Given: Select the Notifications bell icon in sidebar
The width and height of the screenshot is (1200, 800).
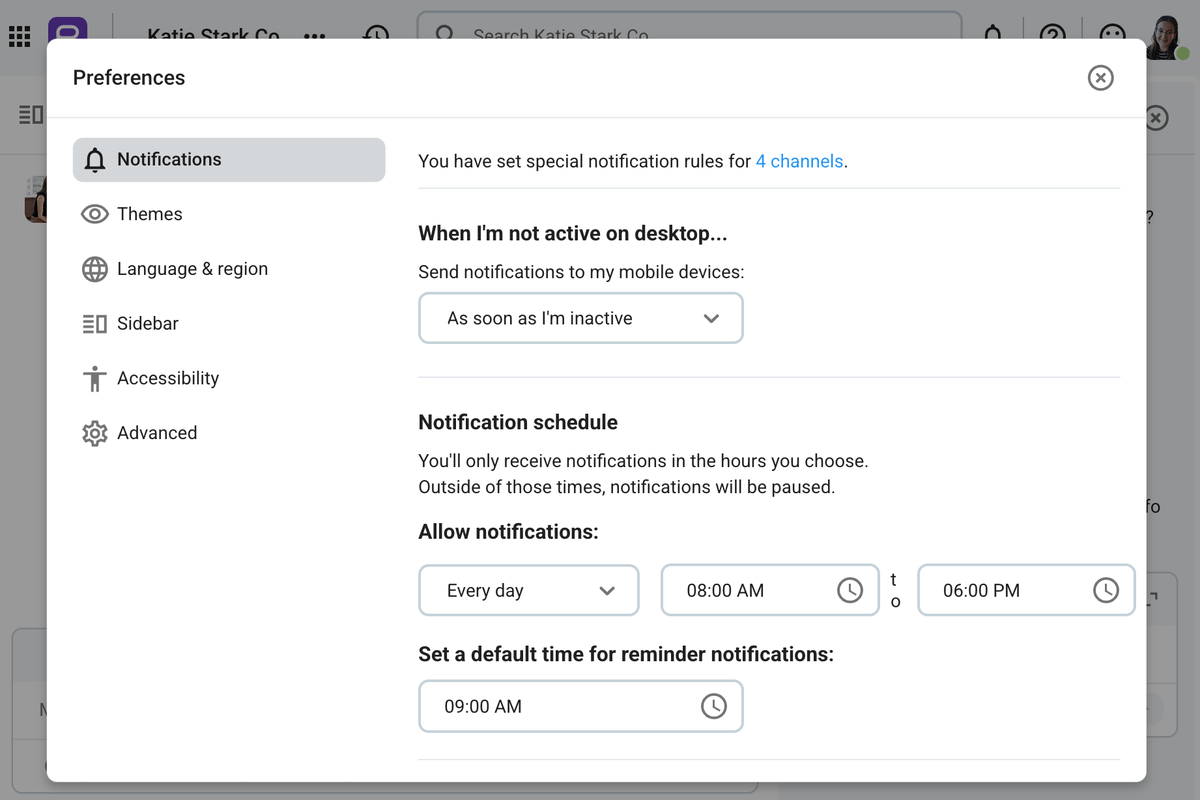Looking at the screenshot, I should pyautogui.click(x=95, y=159).
